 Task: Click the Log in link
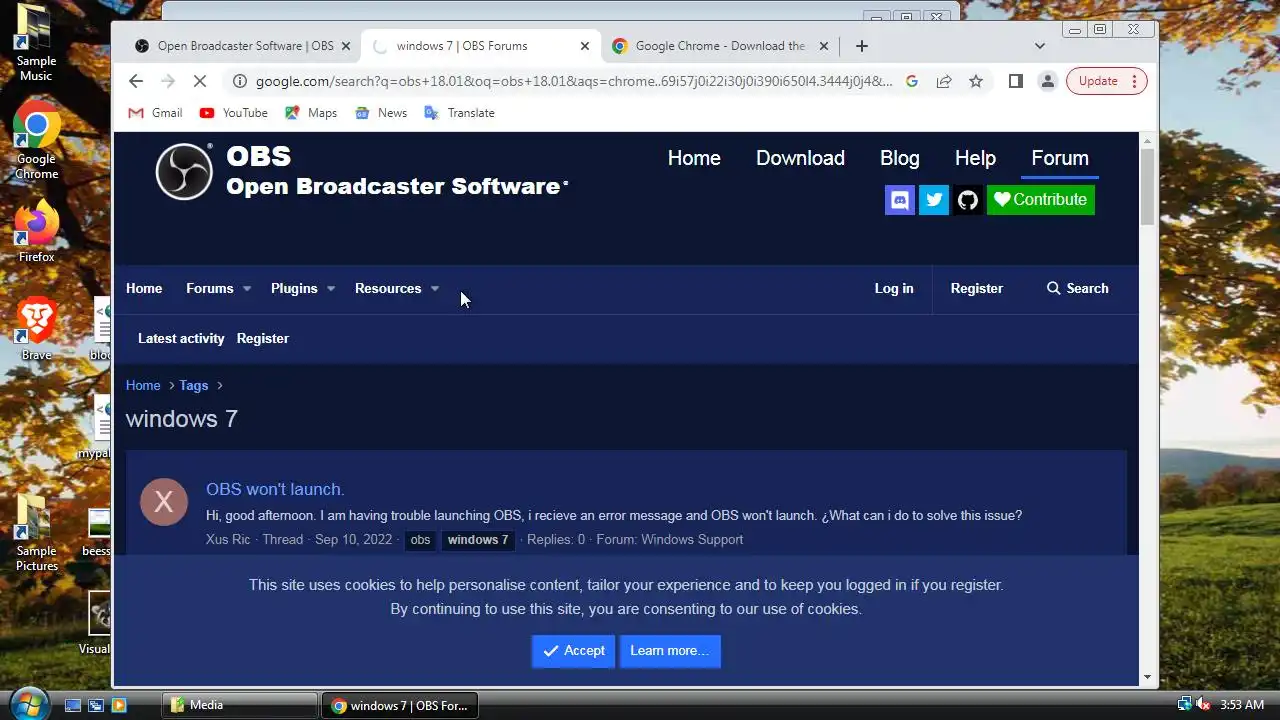pos(894,288)
